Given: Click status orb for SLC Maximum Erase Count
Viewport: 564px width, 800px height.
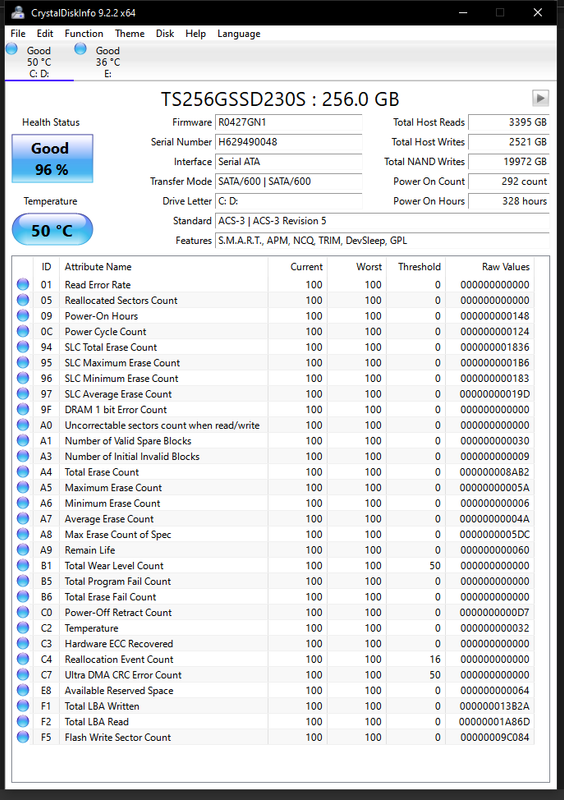Looking at the screenshot, I should tap(23, 363).
